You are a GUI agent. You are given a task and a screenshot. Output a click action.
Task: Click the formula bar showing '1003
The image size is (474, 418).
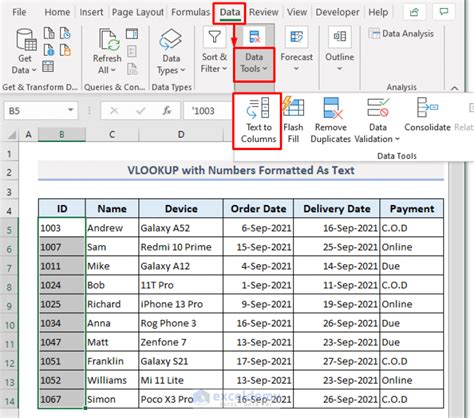(x=208, y=111)
